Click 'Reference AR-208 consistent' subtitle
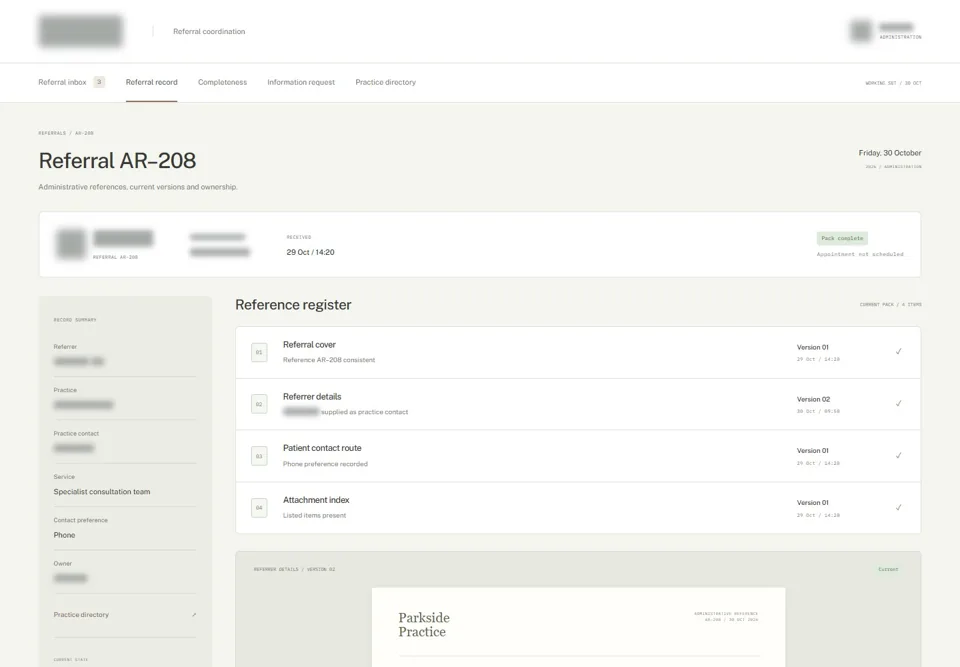This screenshot has height=667, width=960. [329, 360]
